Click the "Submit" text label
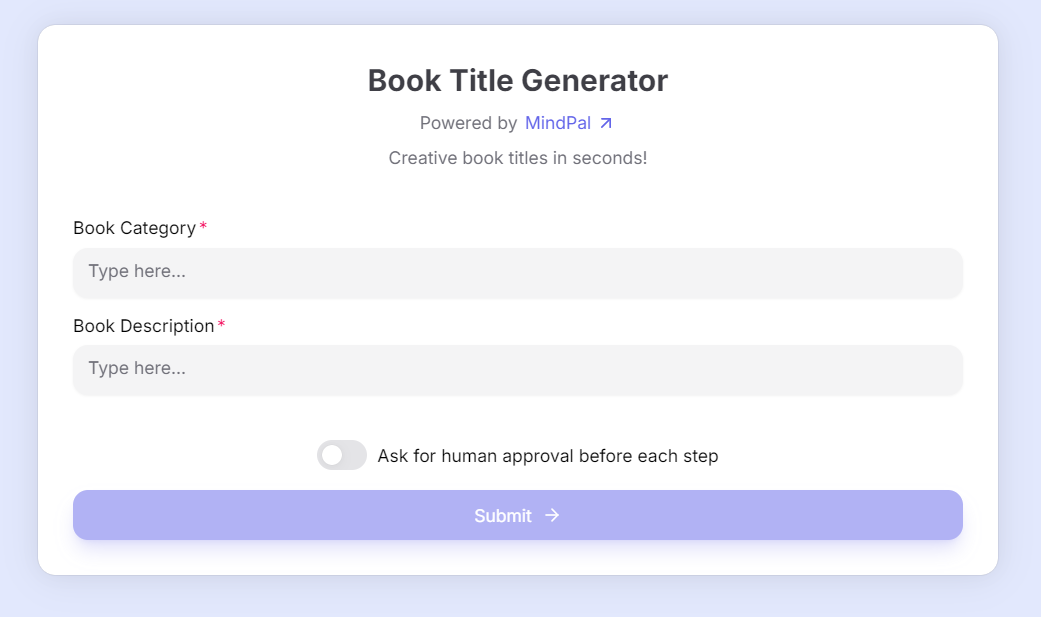 click(503, 516)
